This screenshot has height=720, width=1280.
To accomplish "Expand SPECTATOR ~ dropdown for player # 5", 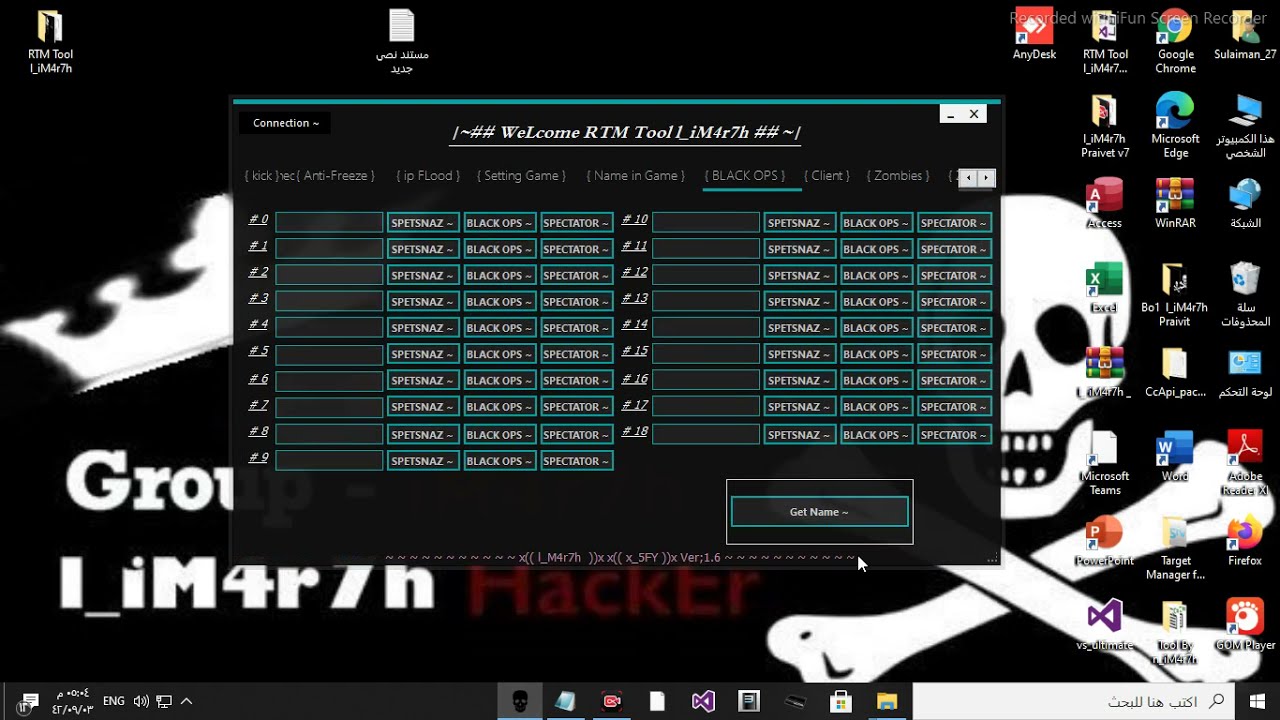I will [x=577, y=354].
